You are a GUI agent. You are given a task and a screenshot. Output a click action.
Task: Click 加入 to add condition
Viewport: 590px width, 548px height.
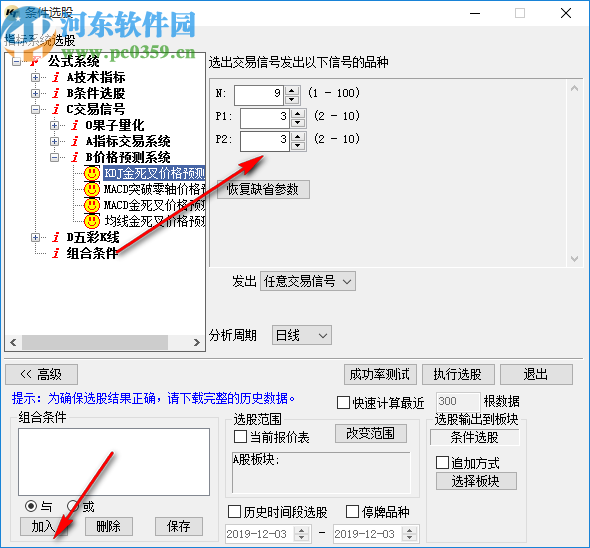[x=44, y=526]
